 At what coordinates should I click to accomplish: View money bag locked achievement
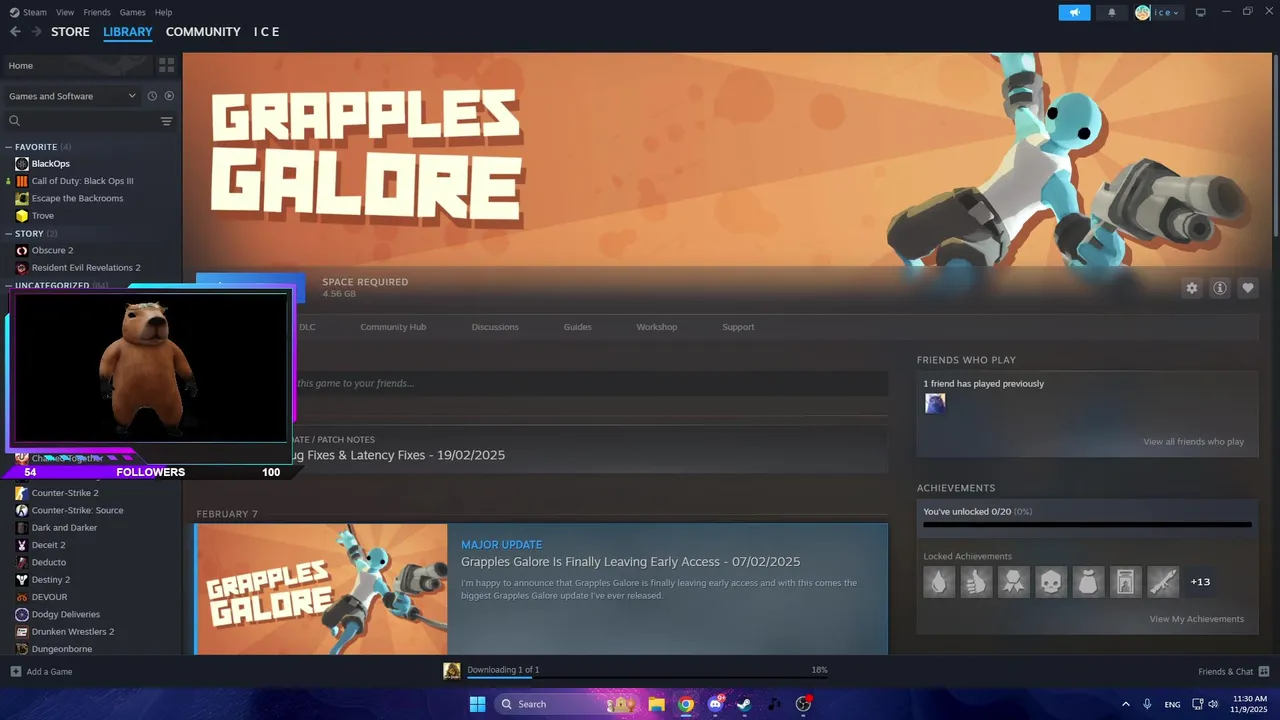pos(1088,581)
